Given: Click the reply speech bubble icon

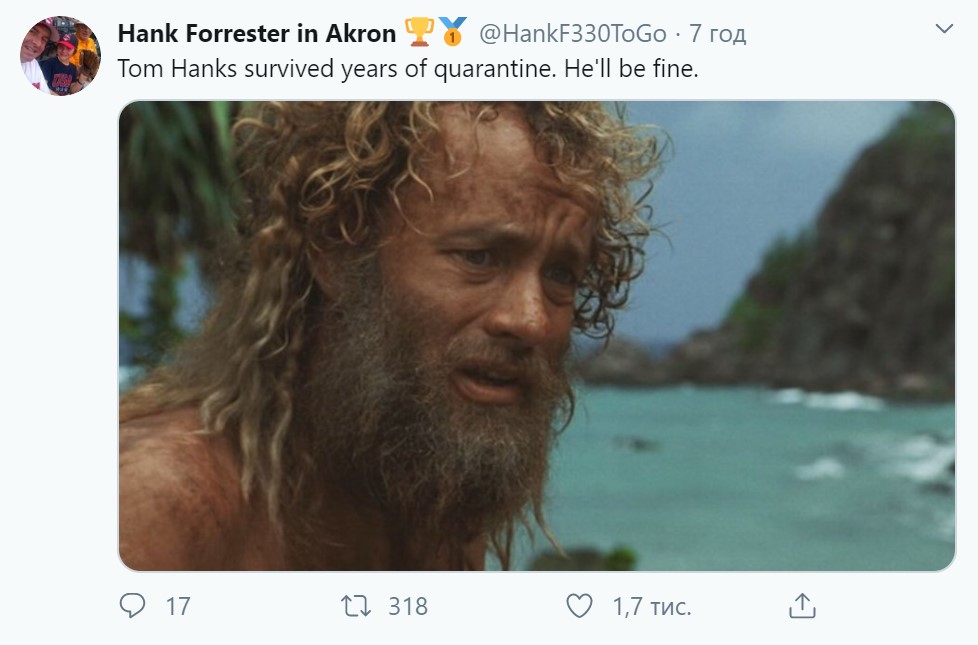Looking at the screenshot, I should pyautogui.click(x=132, y=606).
